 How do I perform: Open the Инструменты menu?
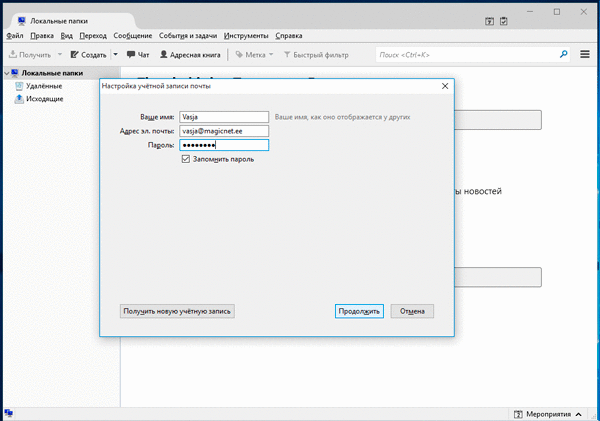point(246,36)
